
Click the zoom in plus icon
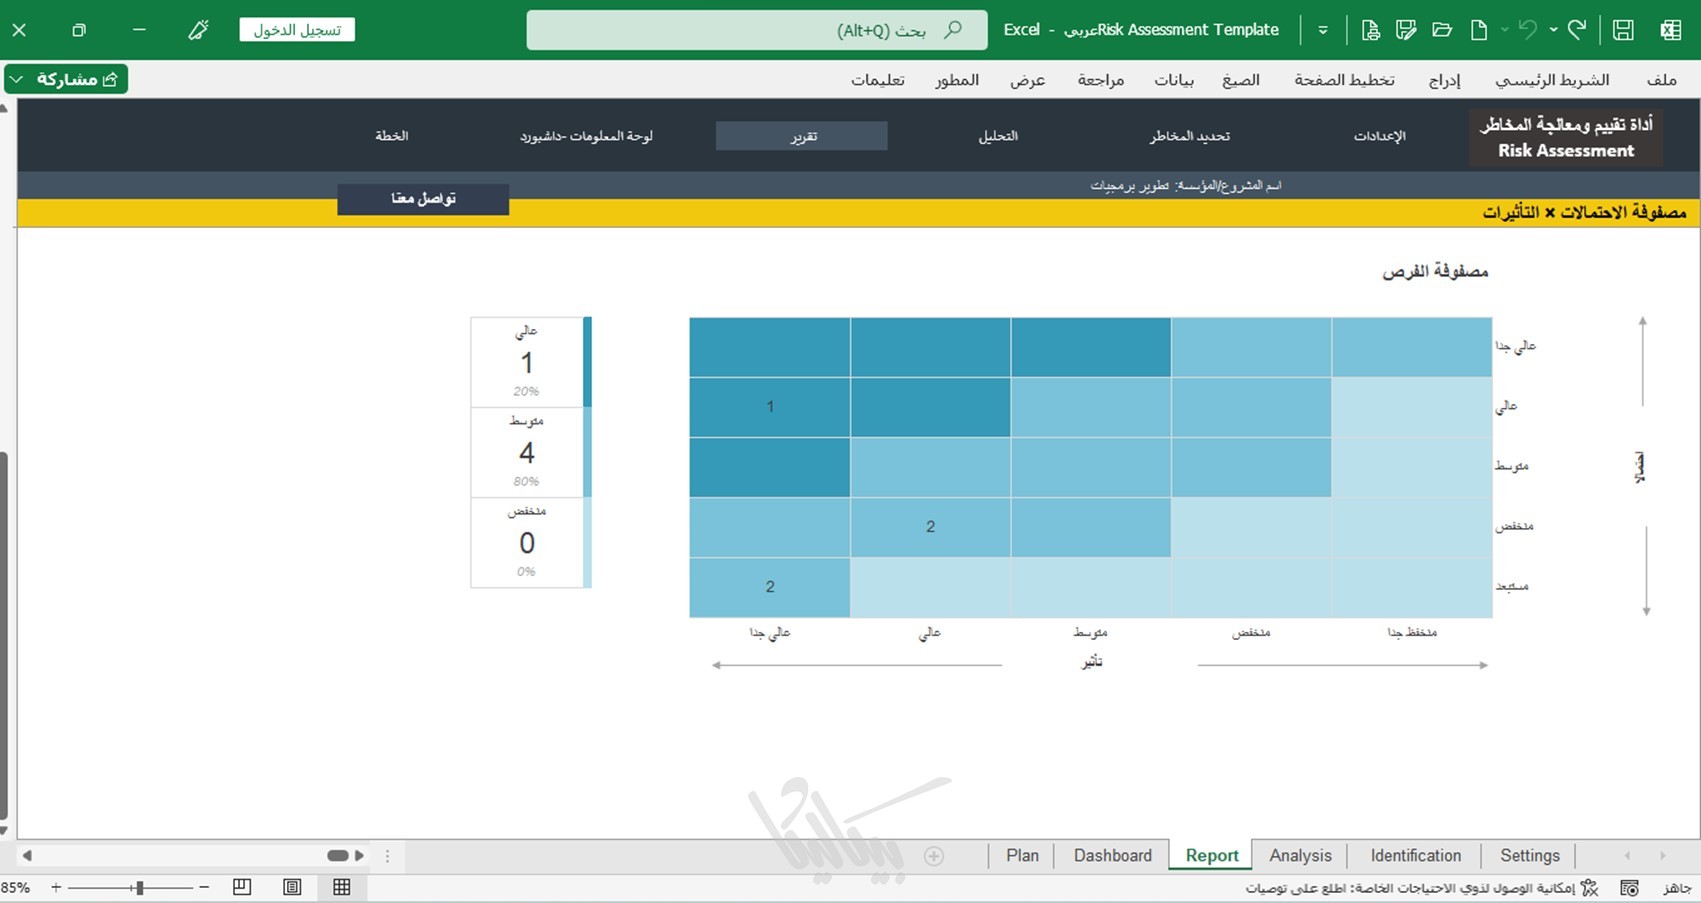[x=56, y=887]
